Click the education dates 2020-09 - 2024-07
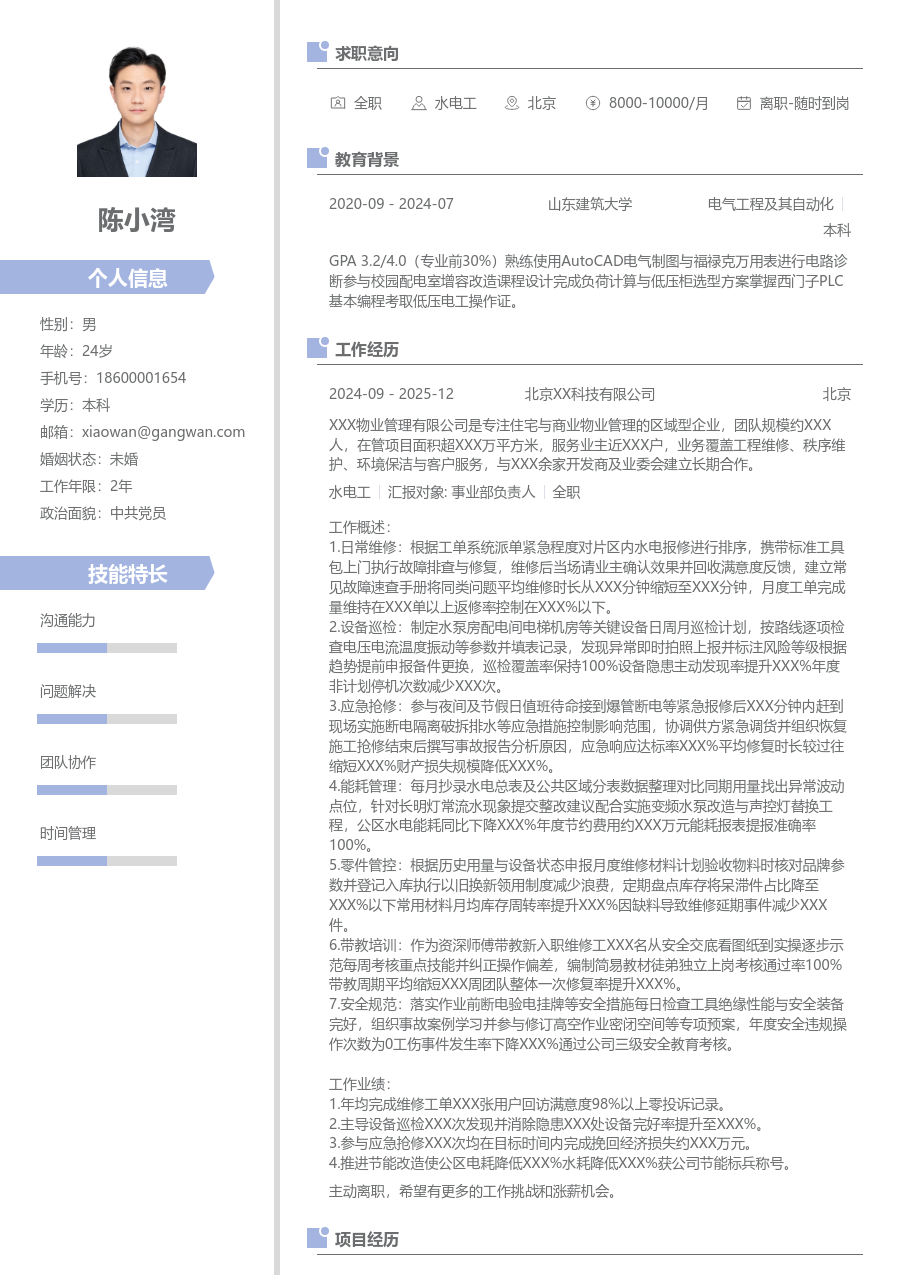The width and height of the screenshot is (900, 1275). coord(391,204)
